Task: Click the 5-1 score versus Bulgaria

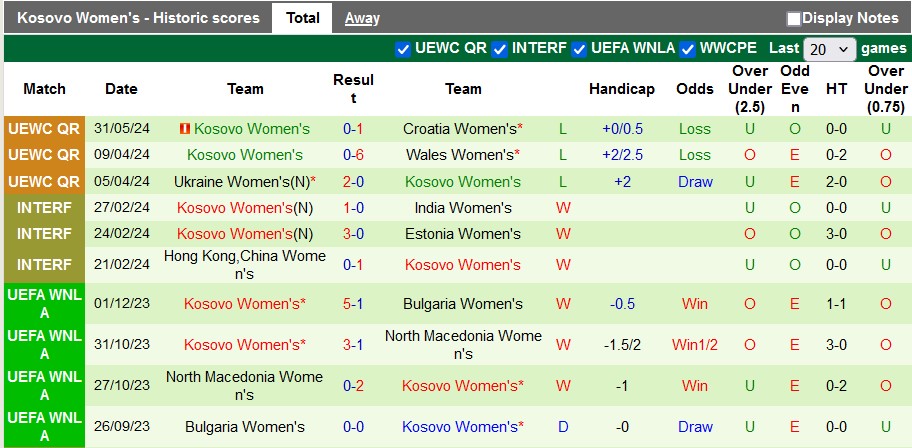Action: point(353,303)
